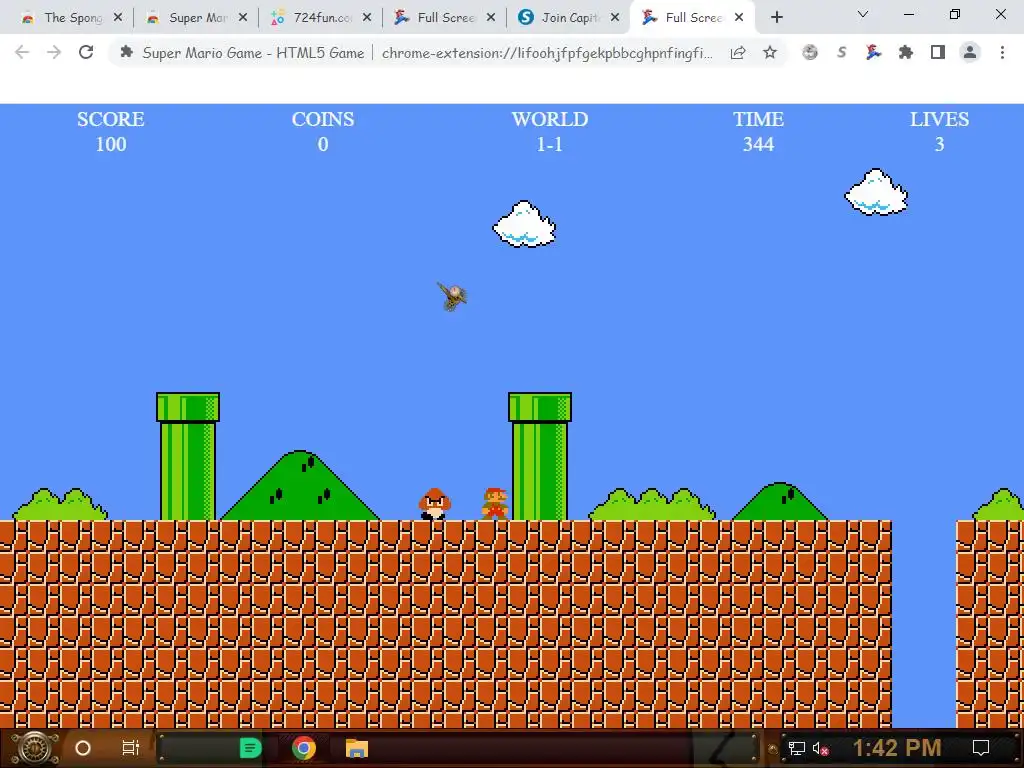Minimize the Chrome window
The image size is (1024, 768).
click(x=908, y=14)
